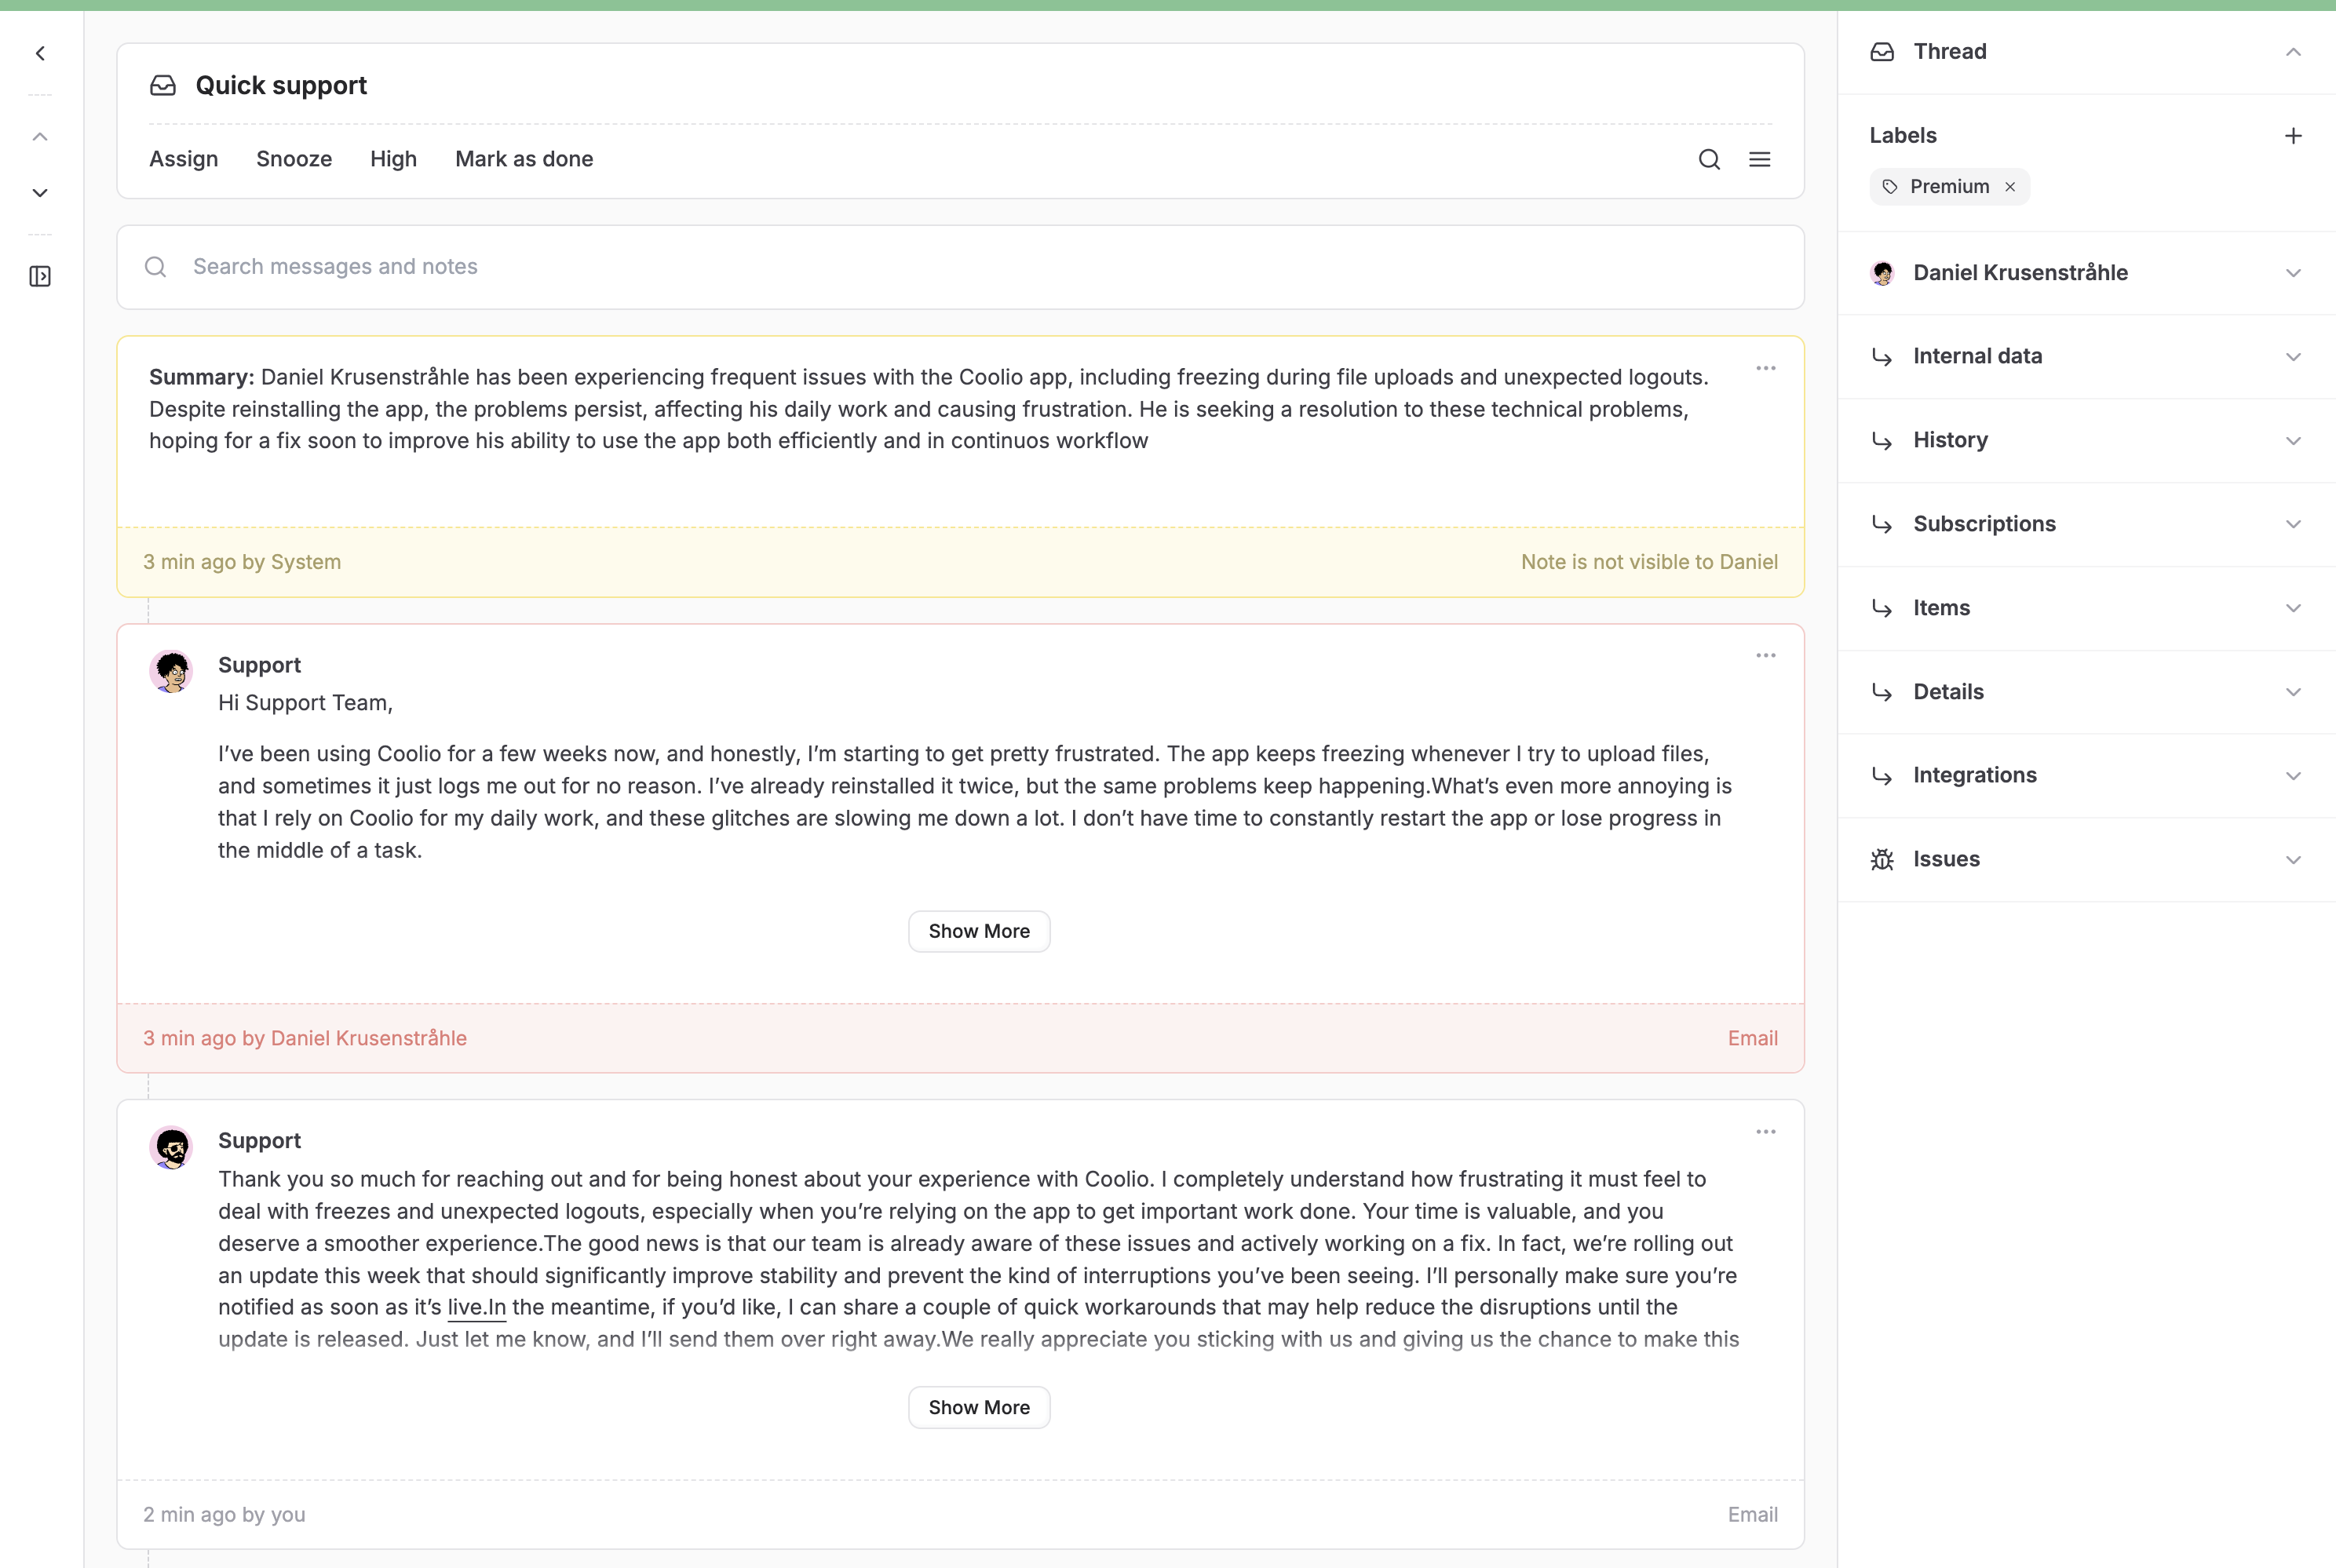Expand the Daniel Krusenstråhle contact section

click(x=2293, y=273)
